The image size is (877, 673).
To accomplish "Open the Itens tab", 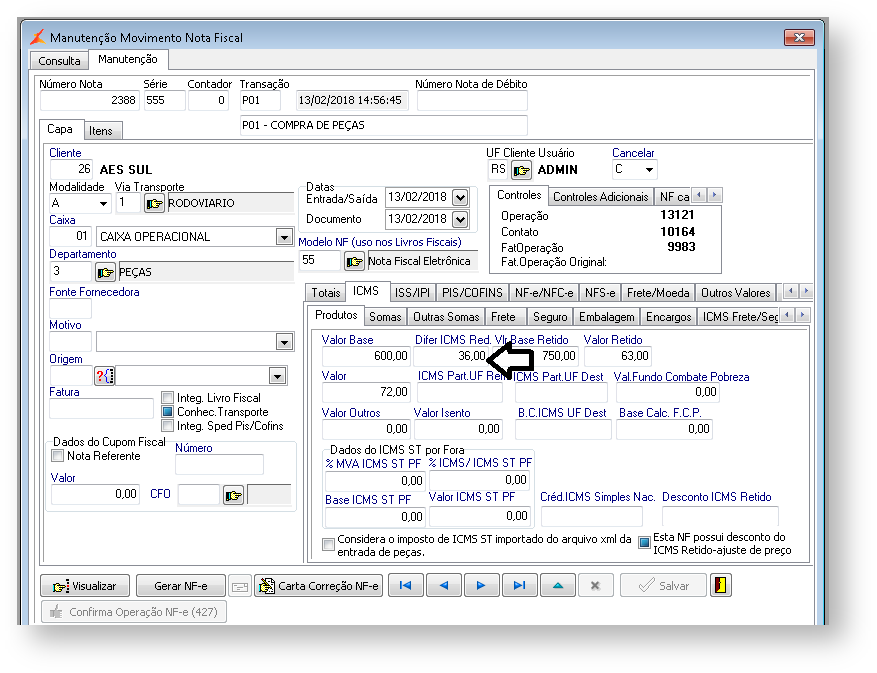I will click(100, 131).
